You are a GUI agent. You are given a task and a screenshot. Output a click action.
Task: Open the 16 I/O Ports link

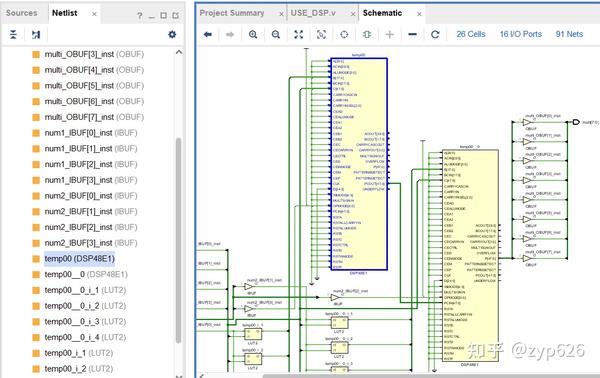tap(521, 34)
